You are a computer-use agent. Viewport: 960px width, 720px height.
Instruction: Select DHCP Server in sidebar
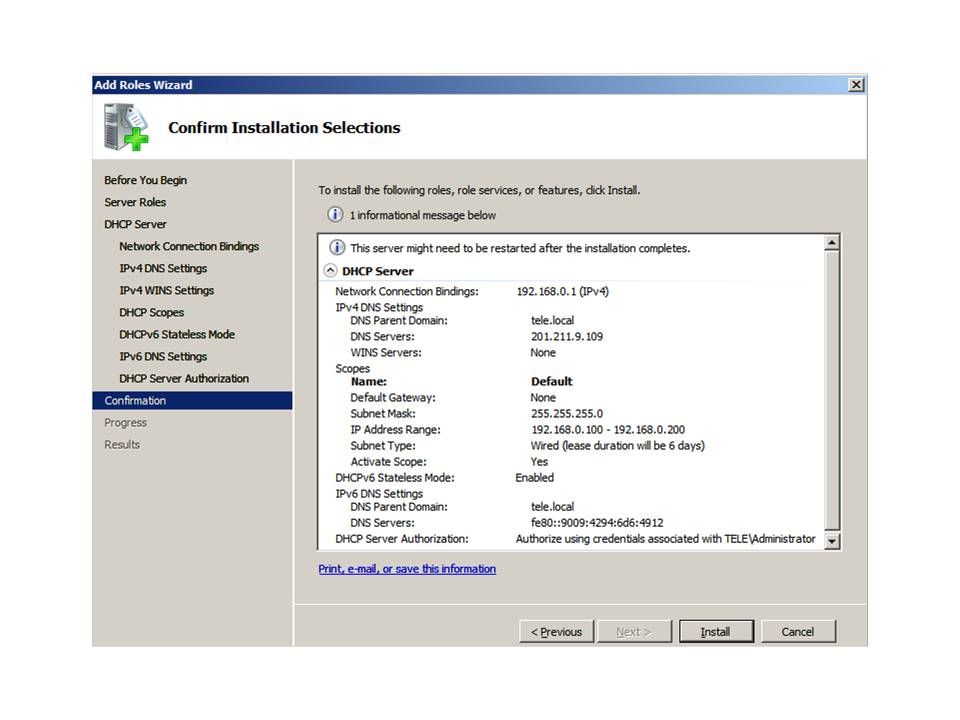(x=135, y=224)
